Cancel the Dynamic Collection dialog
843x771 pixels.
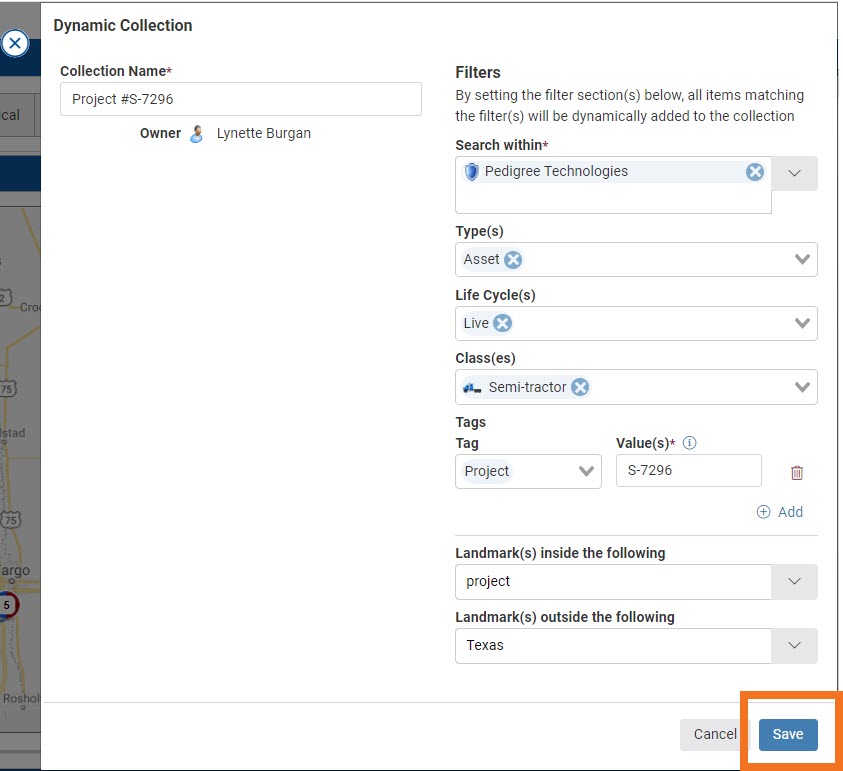pos(714,734)
